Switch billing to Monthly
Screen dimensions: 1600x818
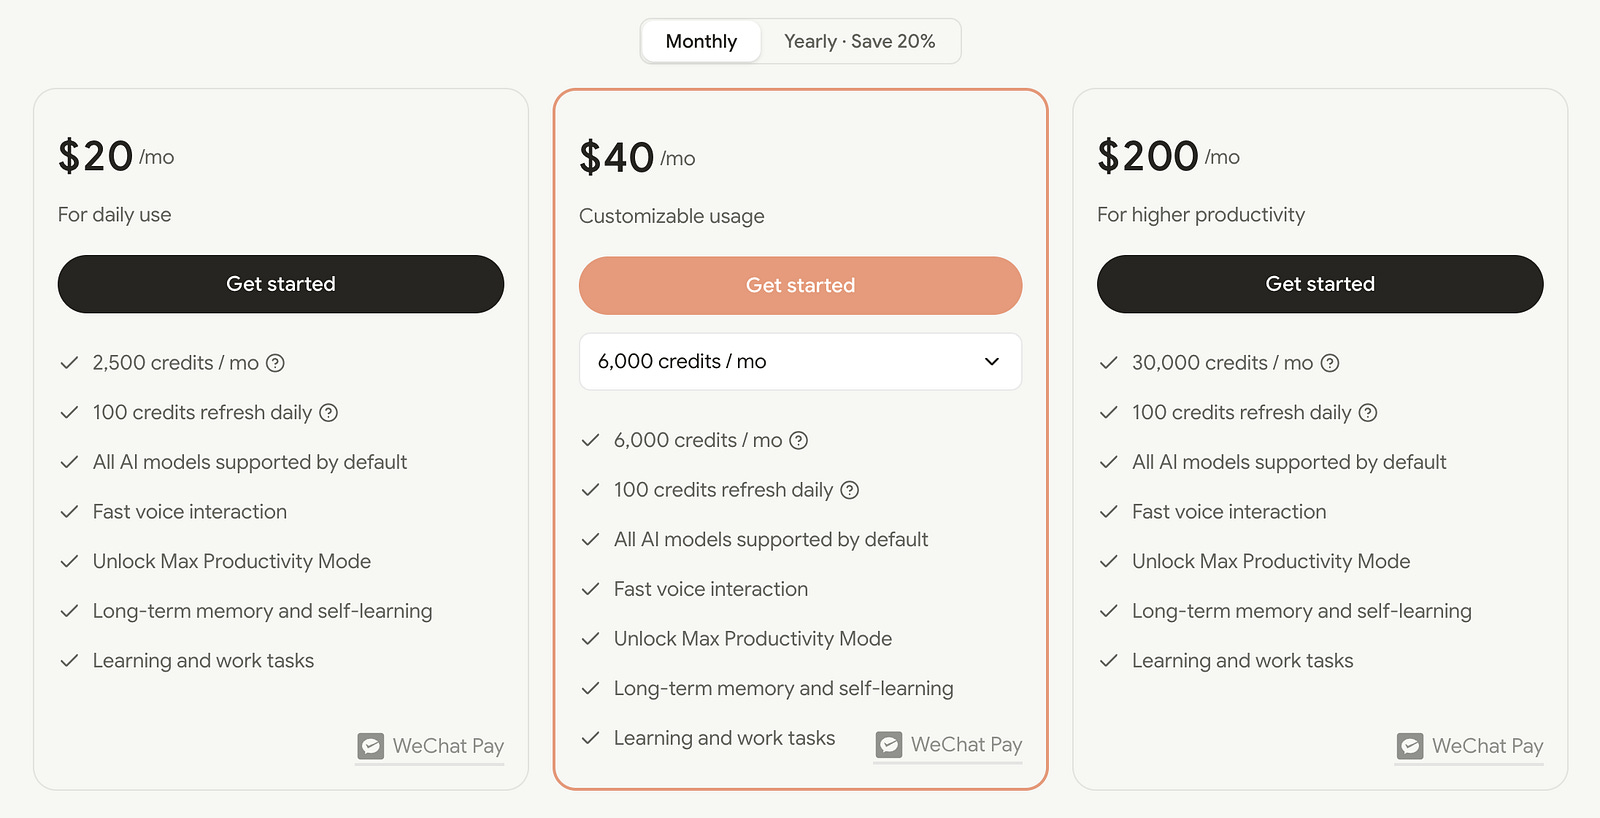[701, 41]
